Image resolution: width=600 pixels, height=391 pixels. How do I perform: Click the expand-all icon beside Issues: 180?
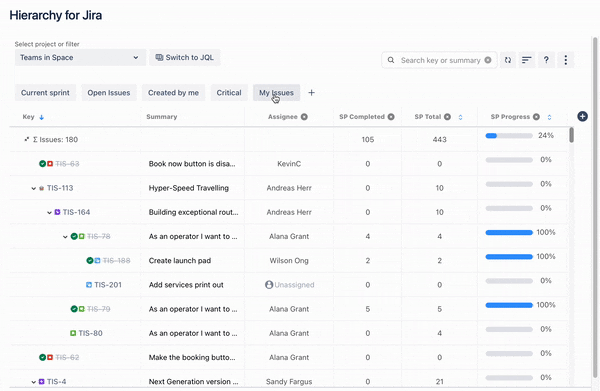click(x=26, y=139)
